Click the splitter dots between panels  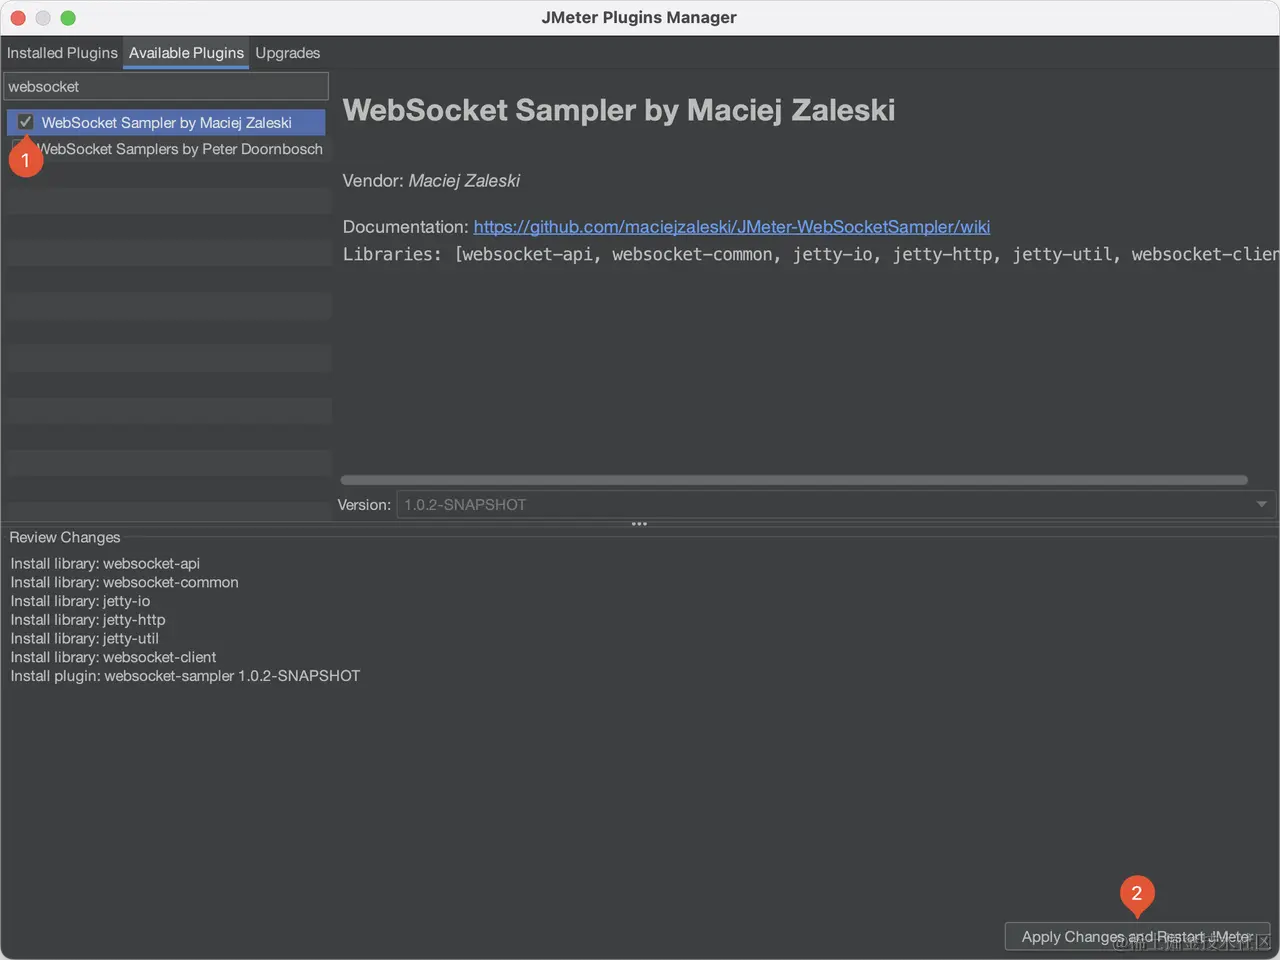tap(638, 523)
